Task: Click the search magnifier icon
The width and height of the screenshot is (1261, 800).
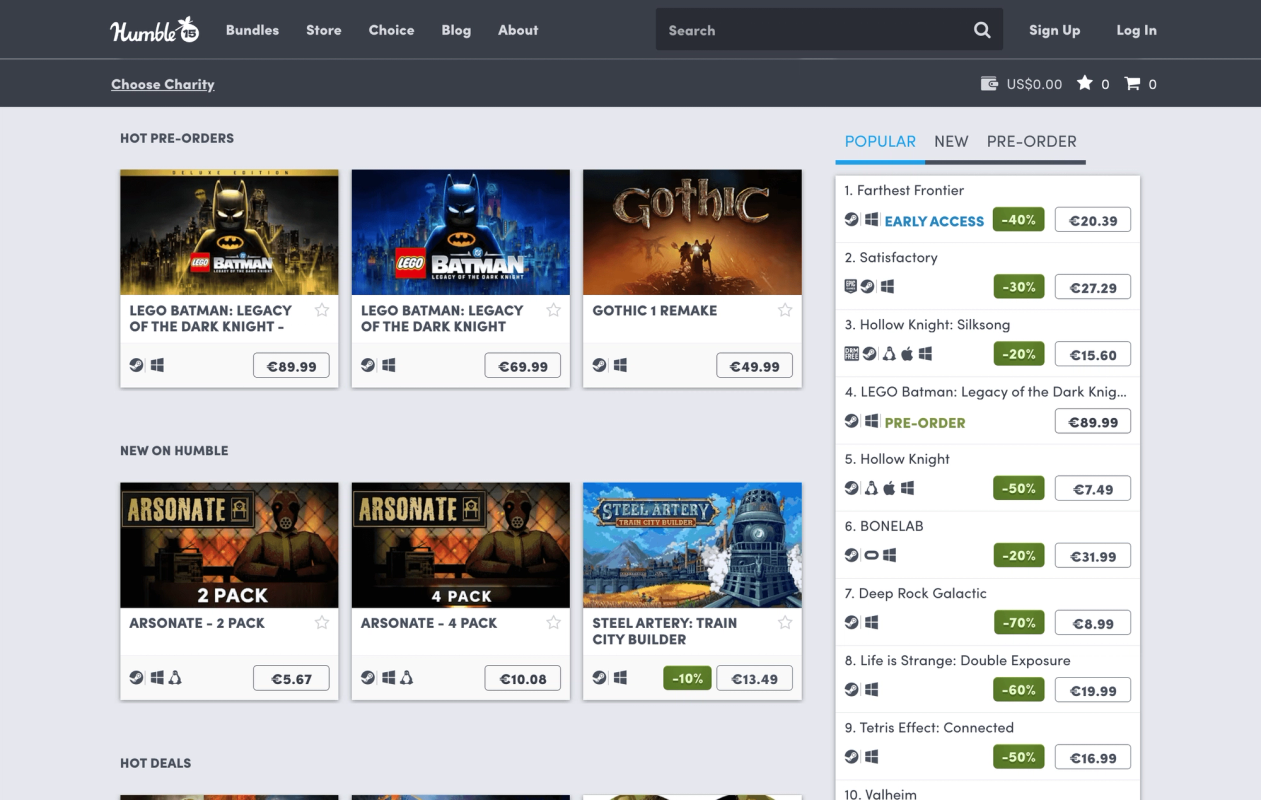Action: click(982, 30)
